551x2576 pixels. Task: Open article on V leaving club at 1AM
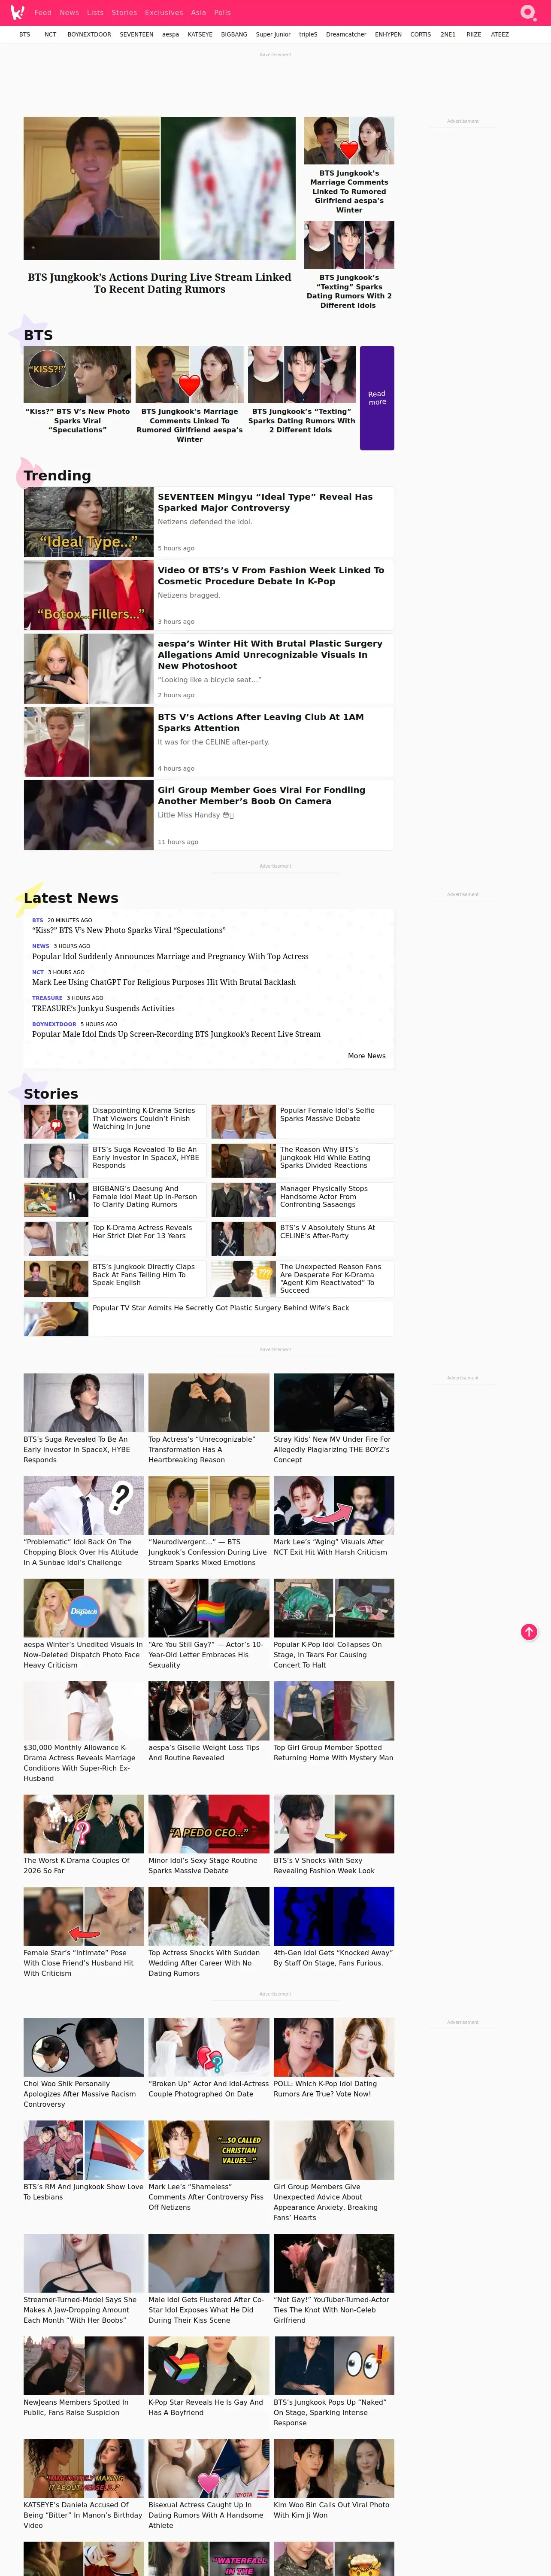pos(261,722)
